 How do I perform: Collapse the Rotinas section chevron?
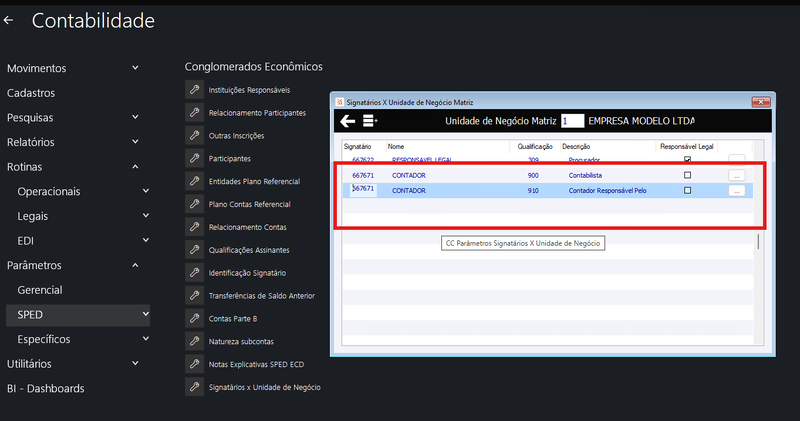pos(135,166)
